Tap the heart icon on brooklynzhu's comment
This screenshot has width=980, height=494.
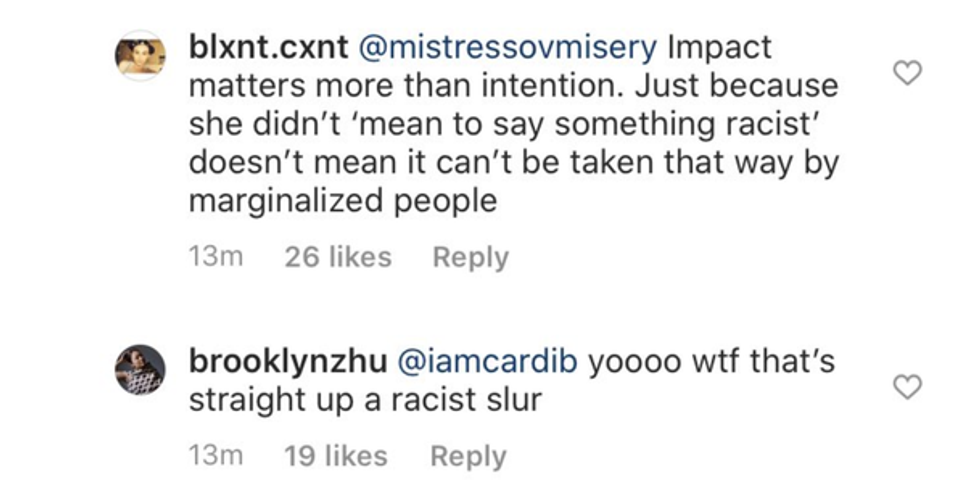[907, 386]
